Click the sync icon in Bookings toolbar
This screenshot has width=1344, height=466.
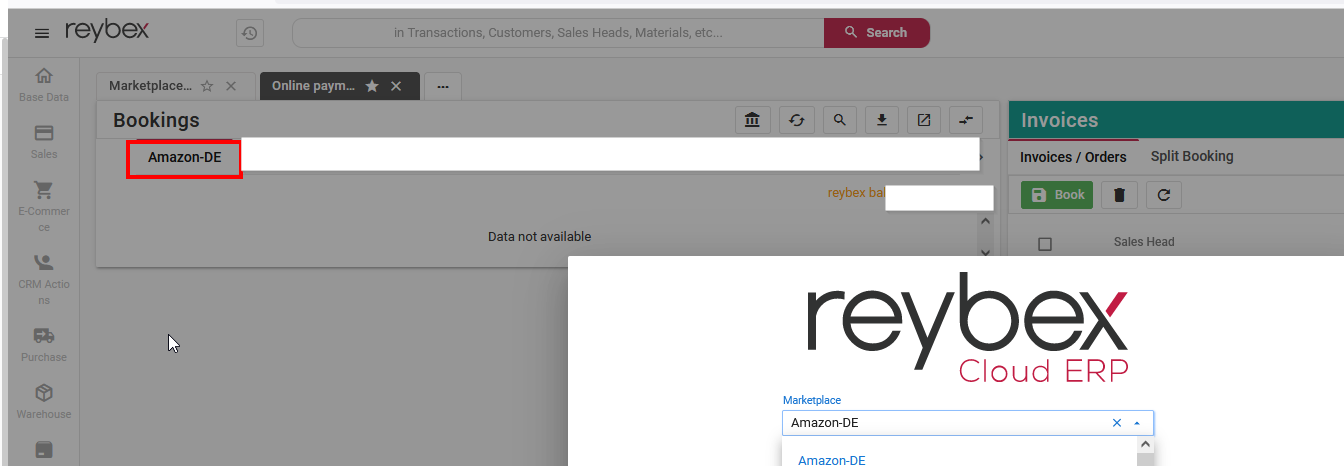click(x=797, y=120)
